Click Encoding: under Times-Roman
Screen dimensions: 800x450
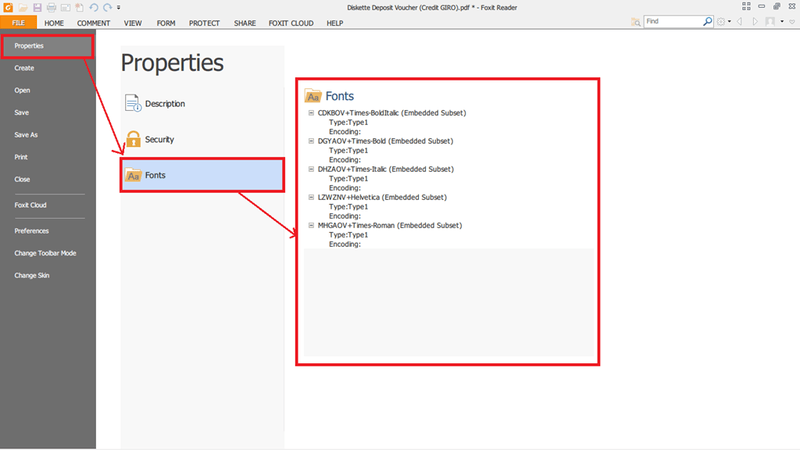[345, 244]
